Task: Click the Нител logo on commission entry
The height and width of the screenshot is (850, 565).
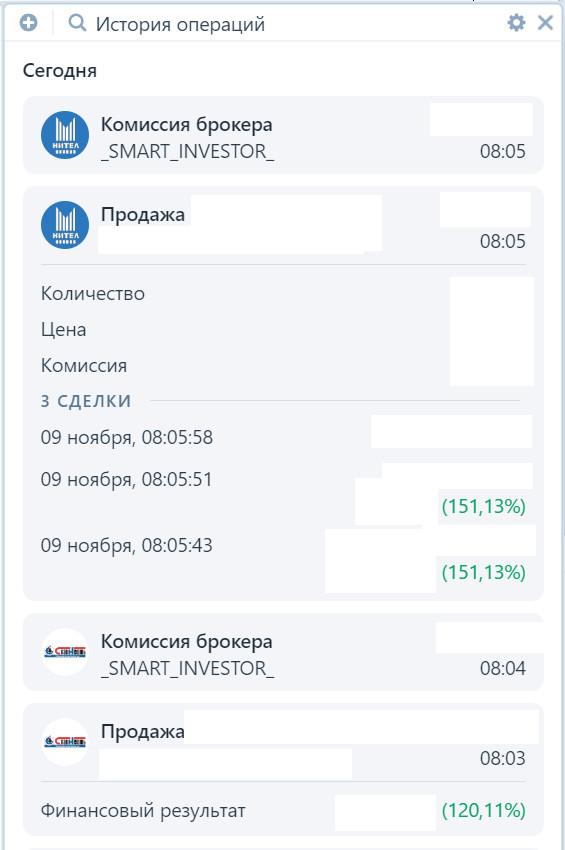Action: click(x=65, y=135)
